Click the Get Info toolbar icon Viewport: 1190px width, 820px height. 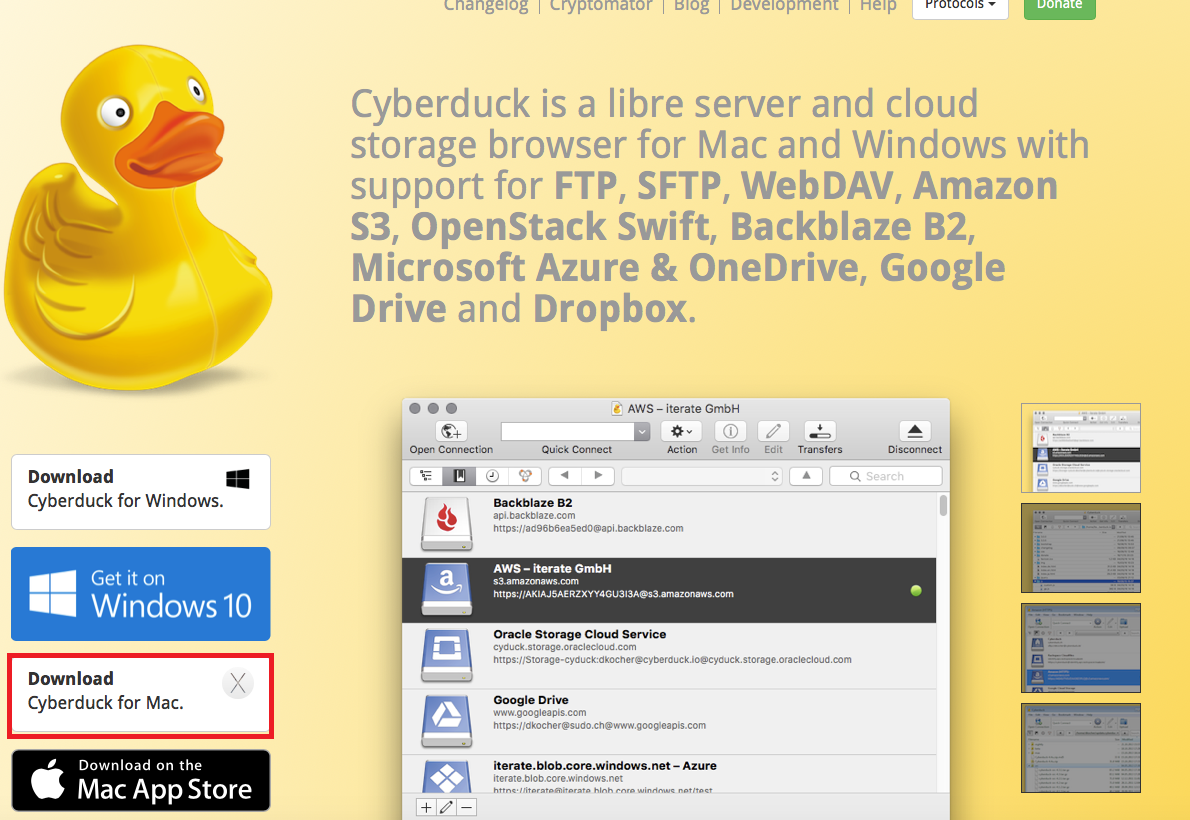(x=730, y=432)
